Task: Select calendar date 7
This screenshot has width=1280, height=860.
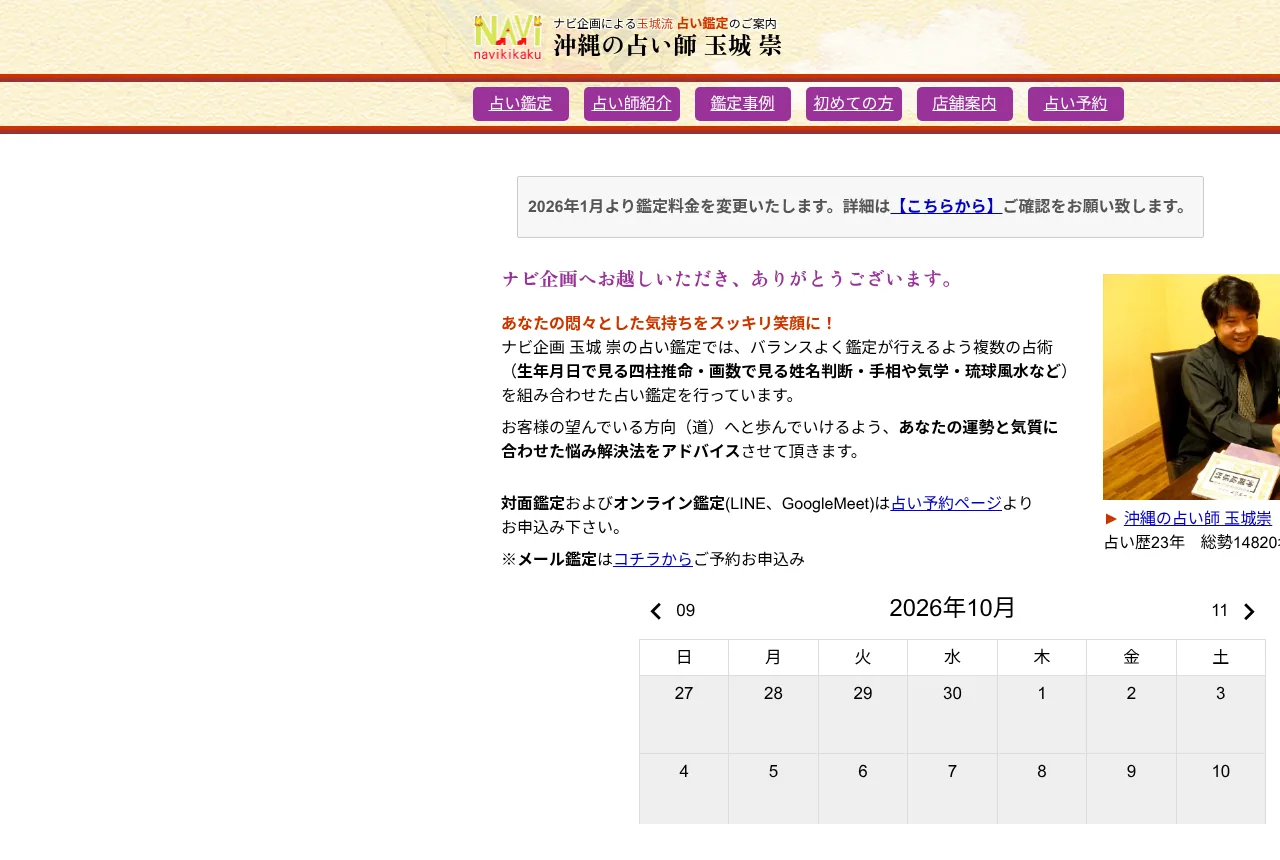Action: 952,789
